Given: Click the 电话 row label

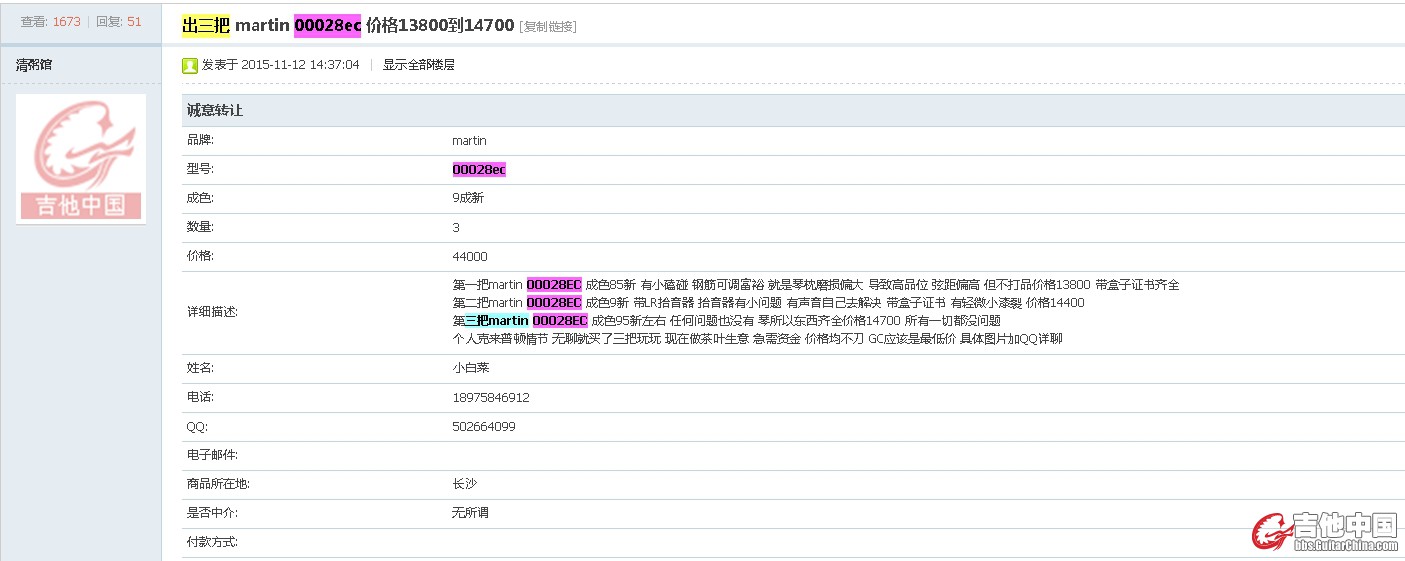Looking at the screenshot, I should 200,398.
